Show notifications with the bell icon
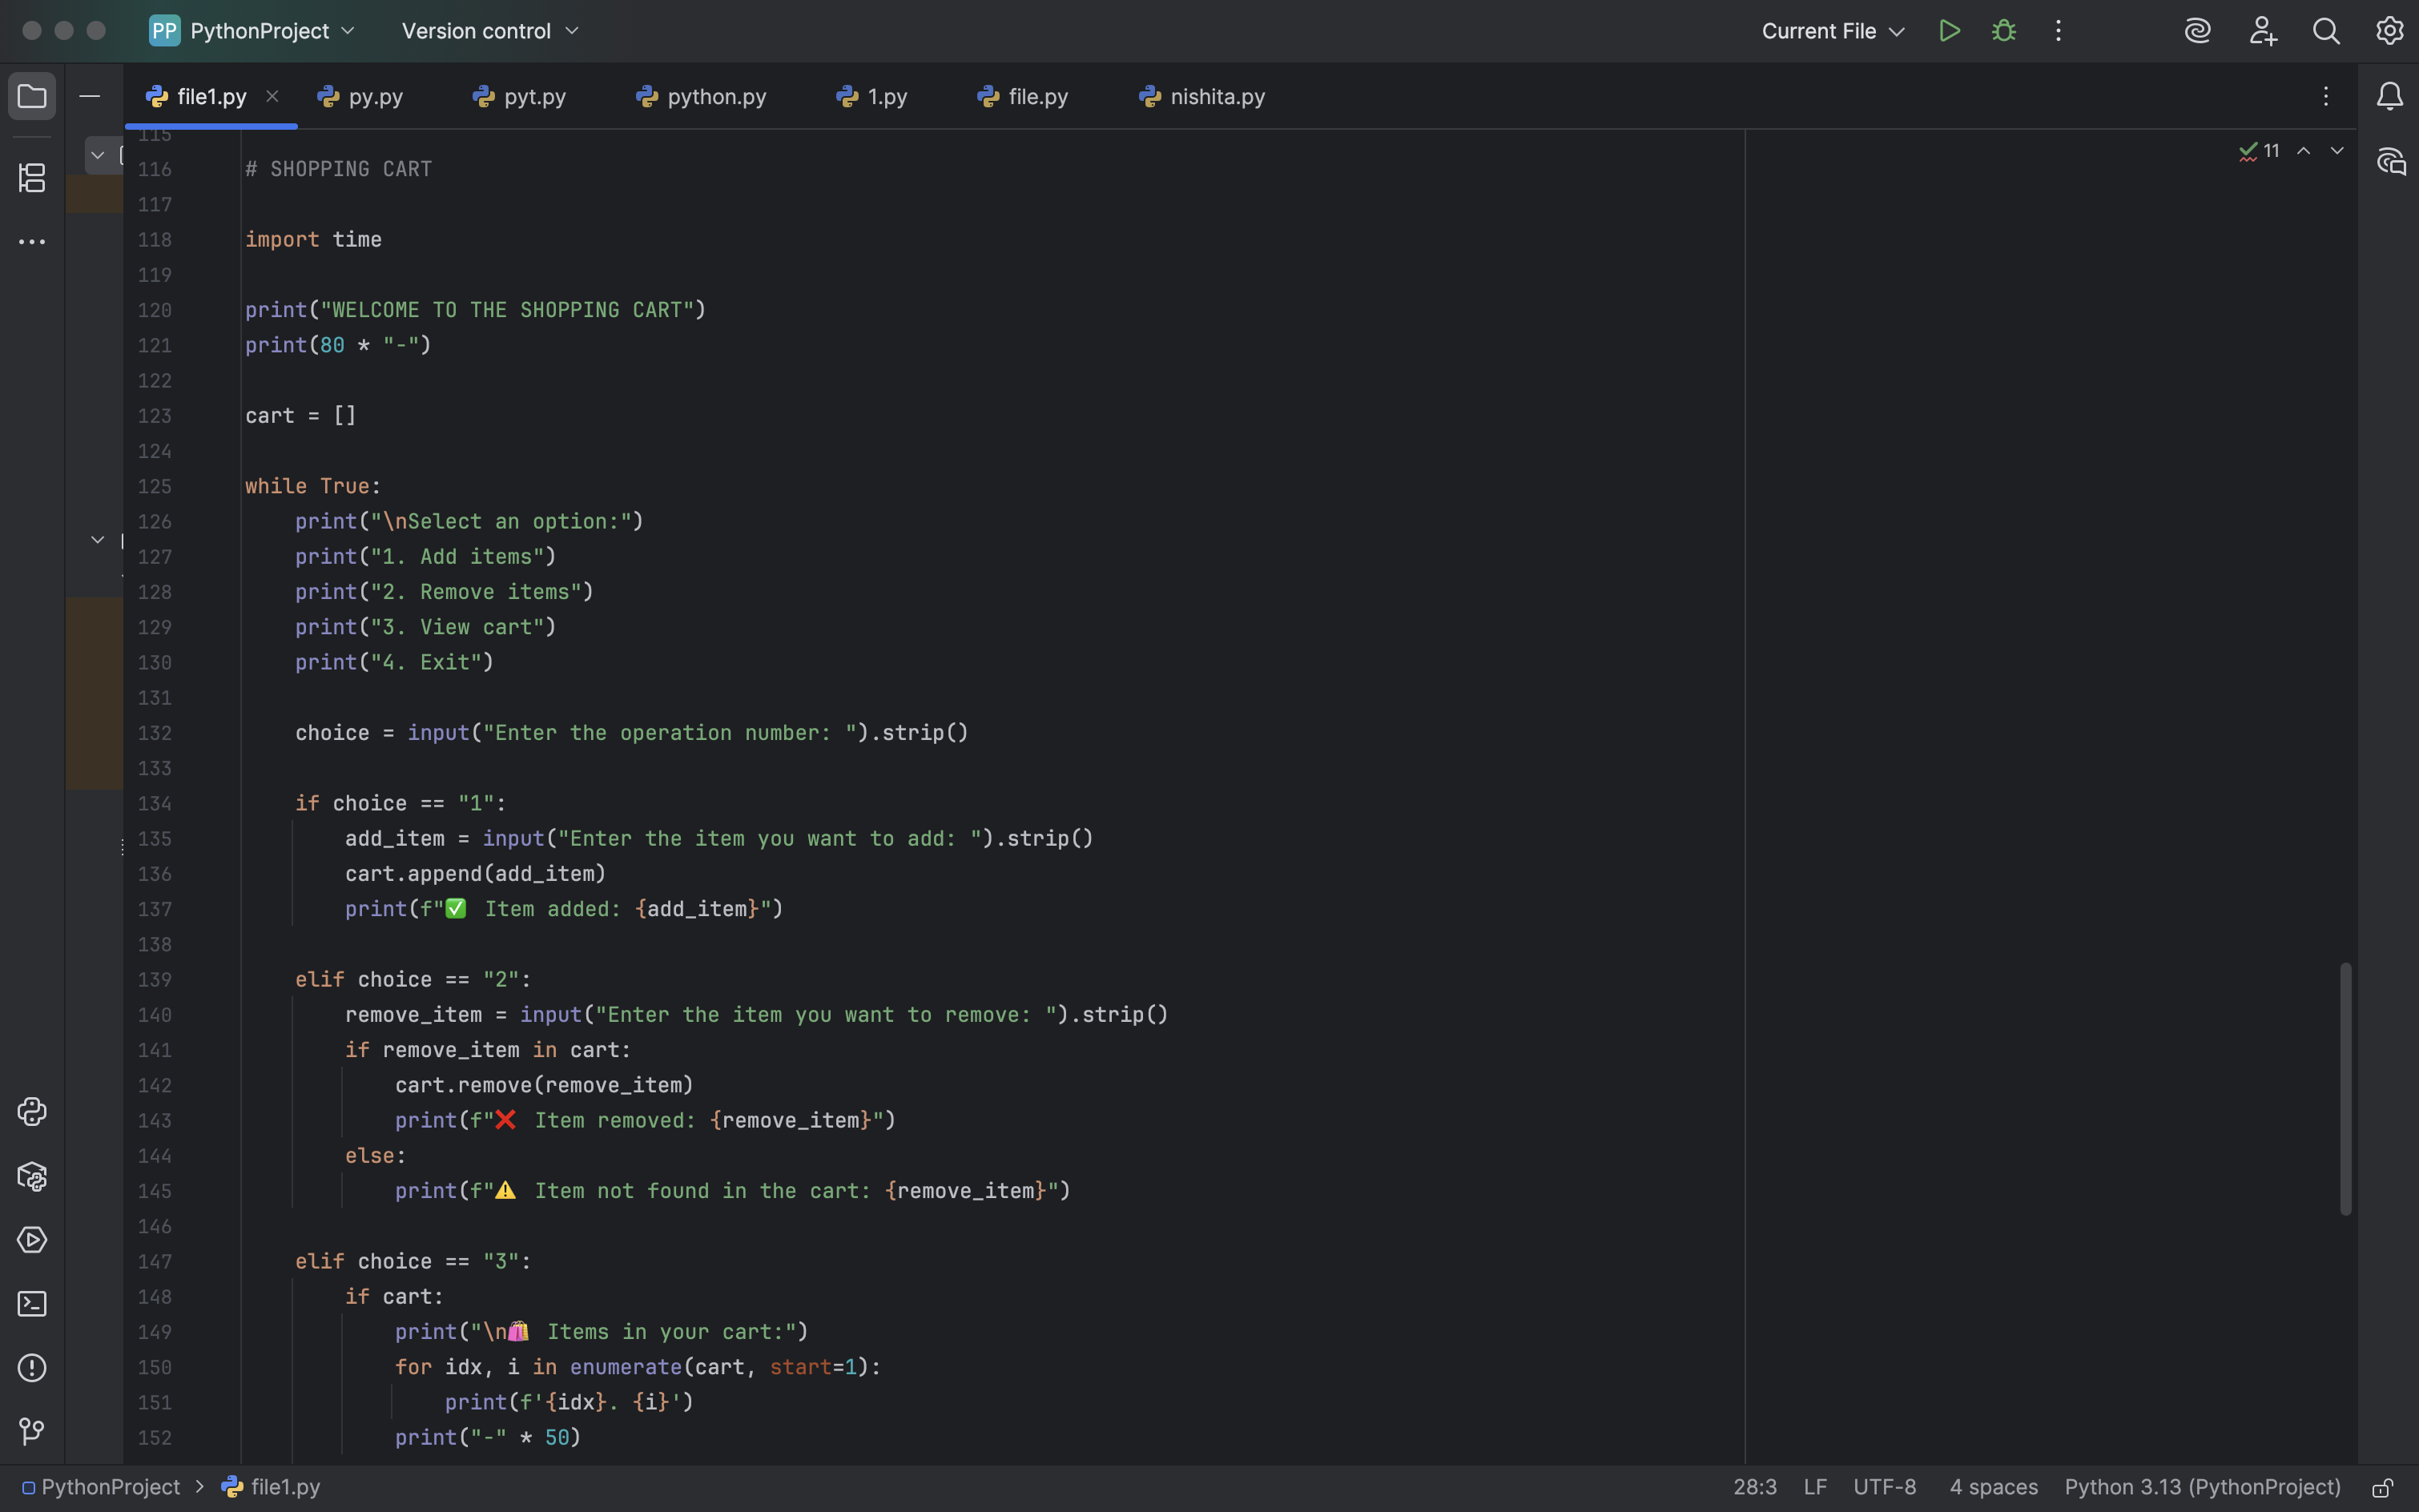The height and width of the screenshot is (1512, 2419). pyautogui.click(x=2390, y=97)
